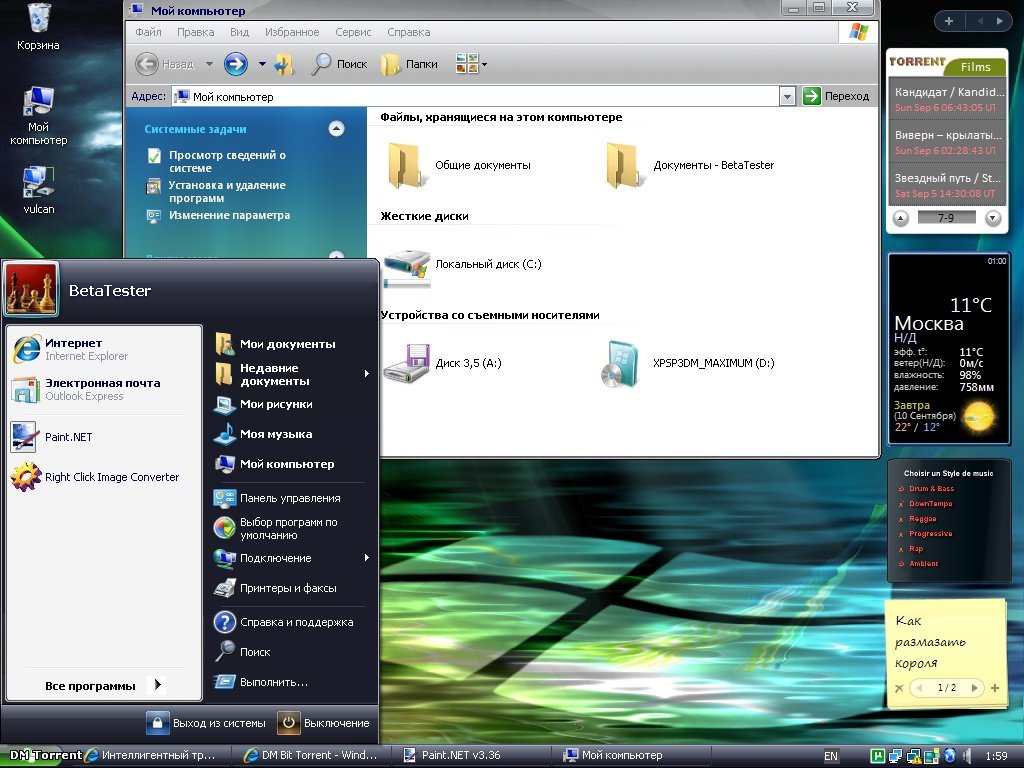Expand Все программы list

pyautogui.click(x=103, y=685)
